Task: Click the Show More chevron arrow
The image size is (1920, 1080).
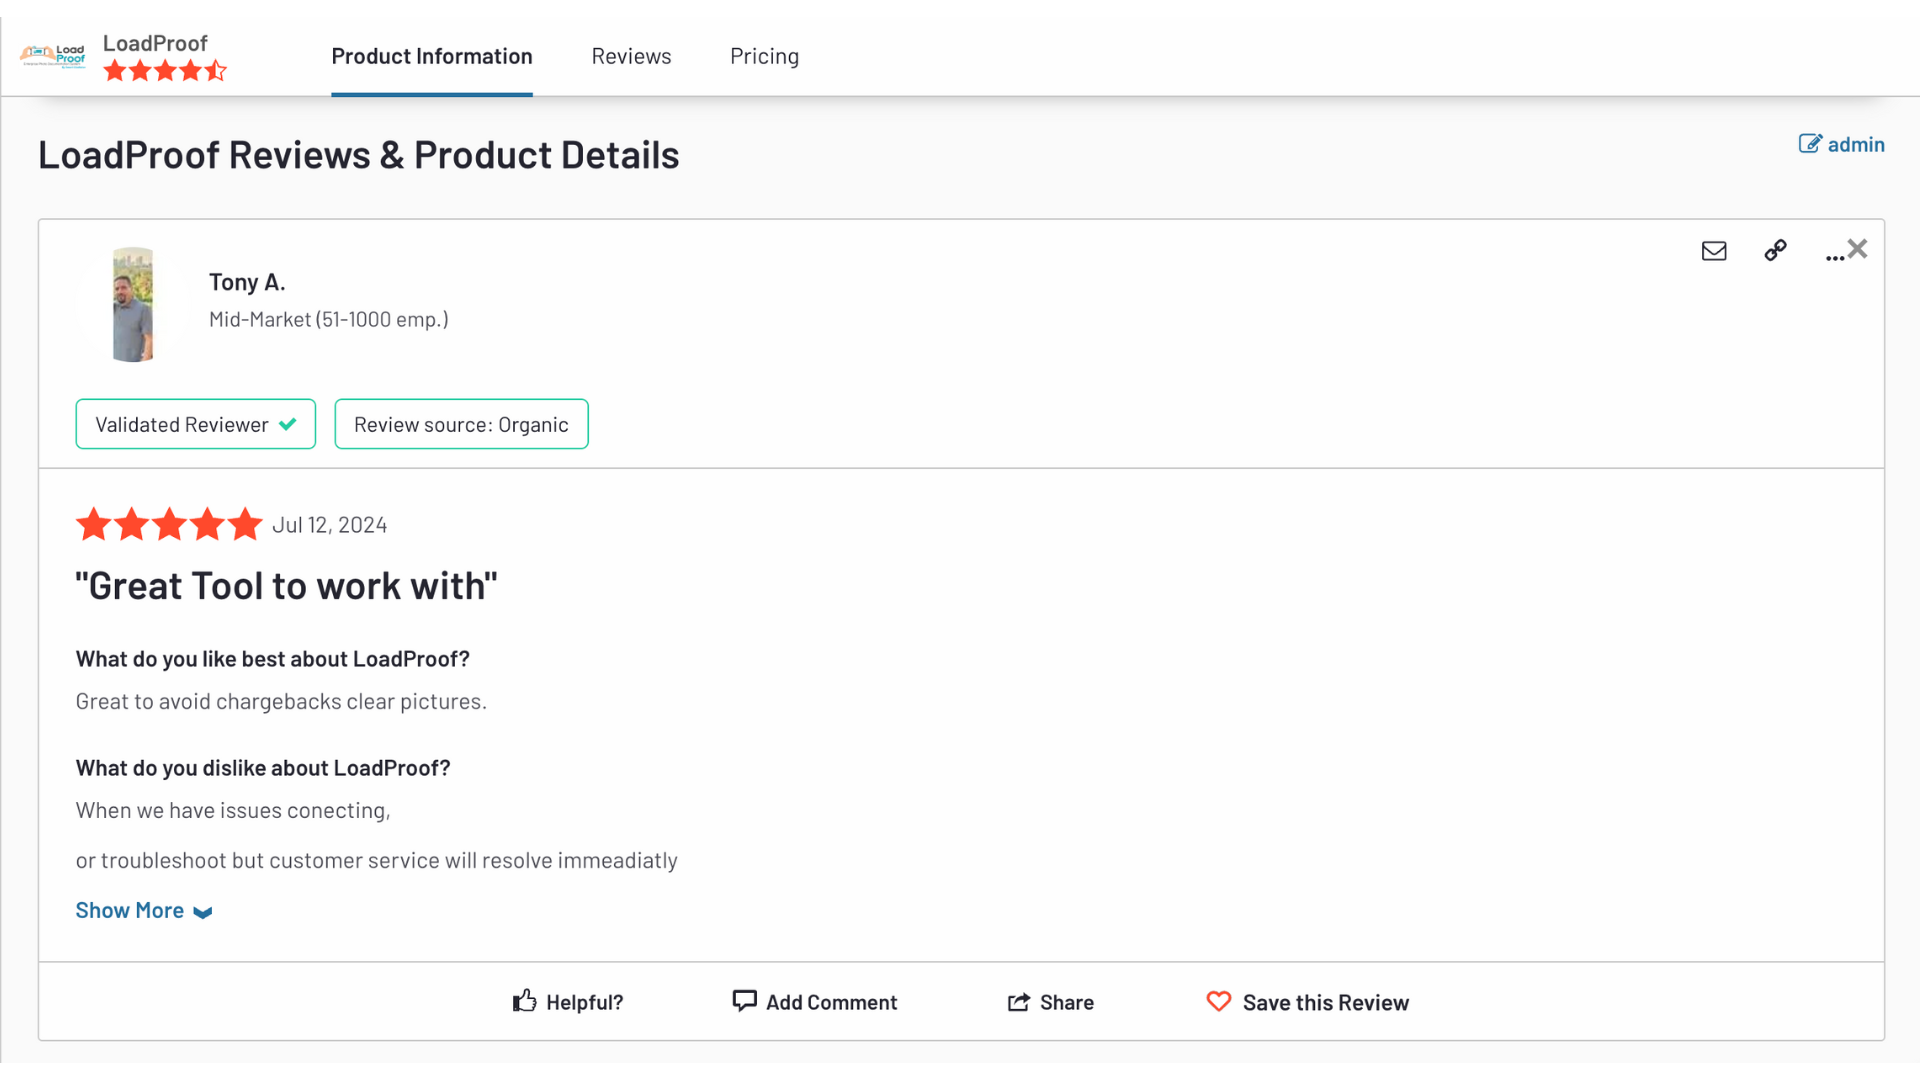Action: (203, 912)
